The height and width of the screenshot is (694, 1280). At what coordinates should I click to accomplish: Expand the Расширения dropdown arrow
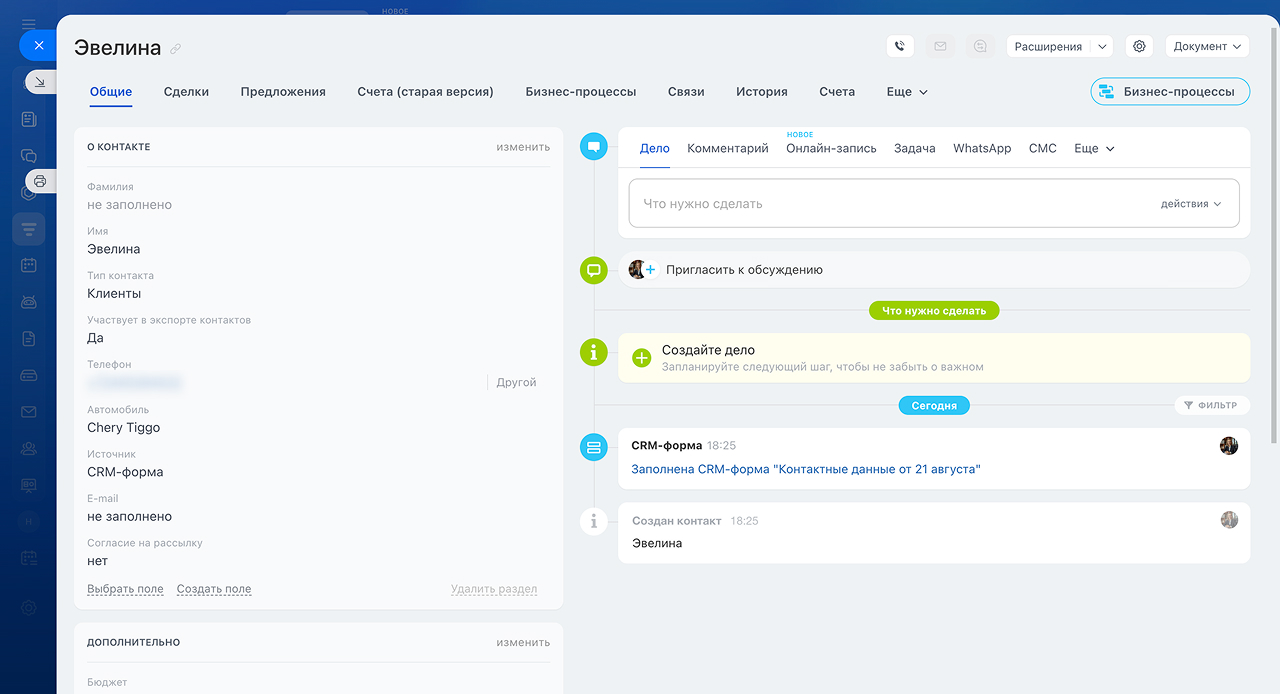tap(1101, 46)
